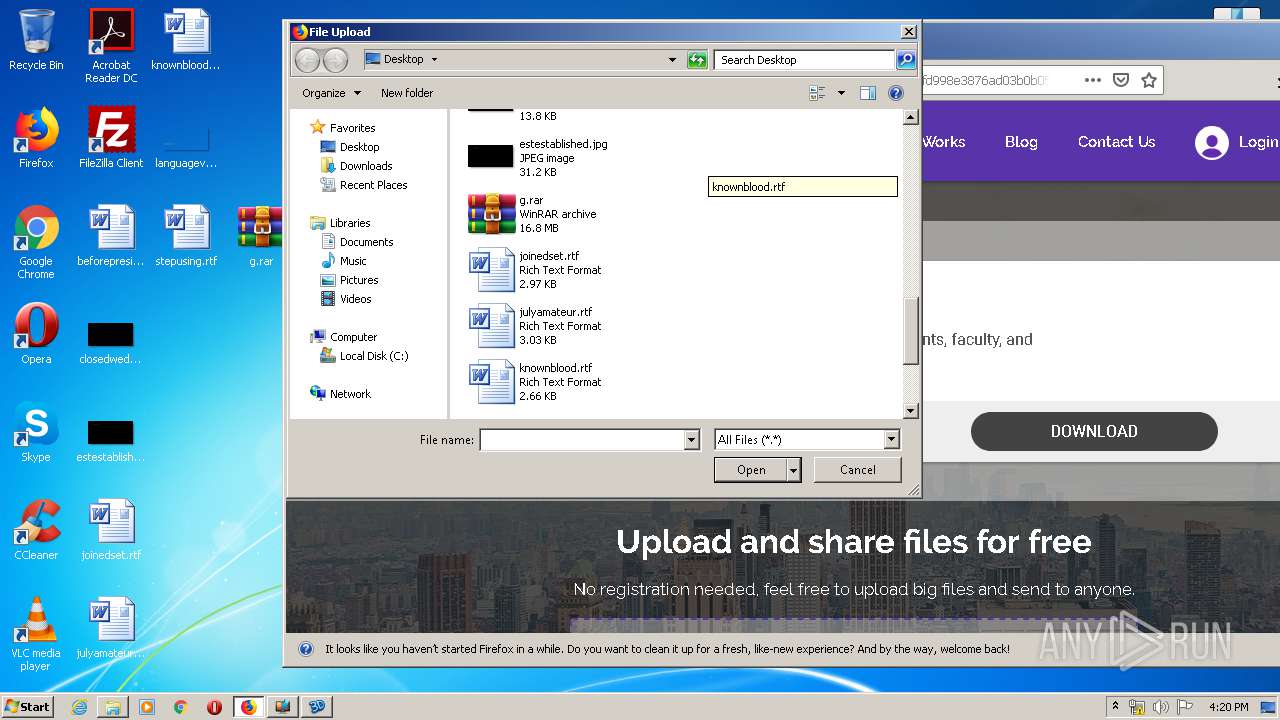Click search magnifier in File Upload dialog
This screenshot has height=720, width=1280.
pyautogui.click(x=905, y=60)
